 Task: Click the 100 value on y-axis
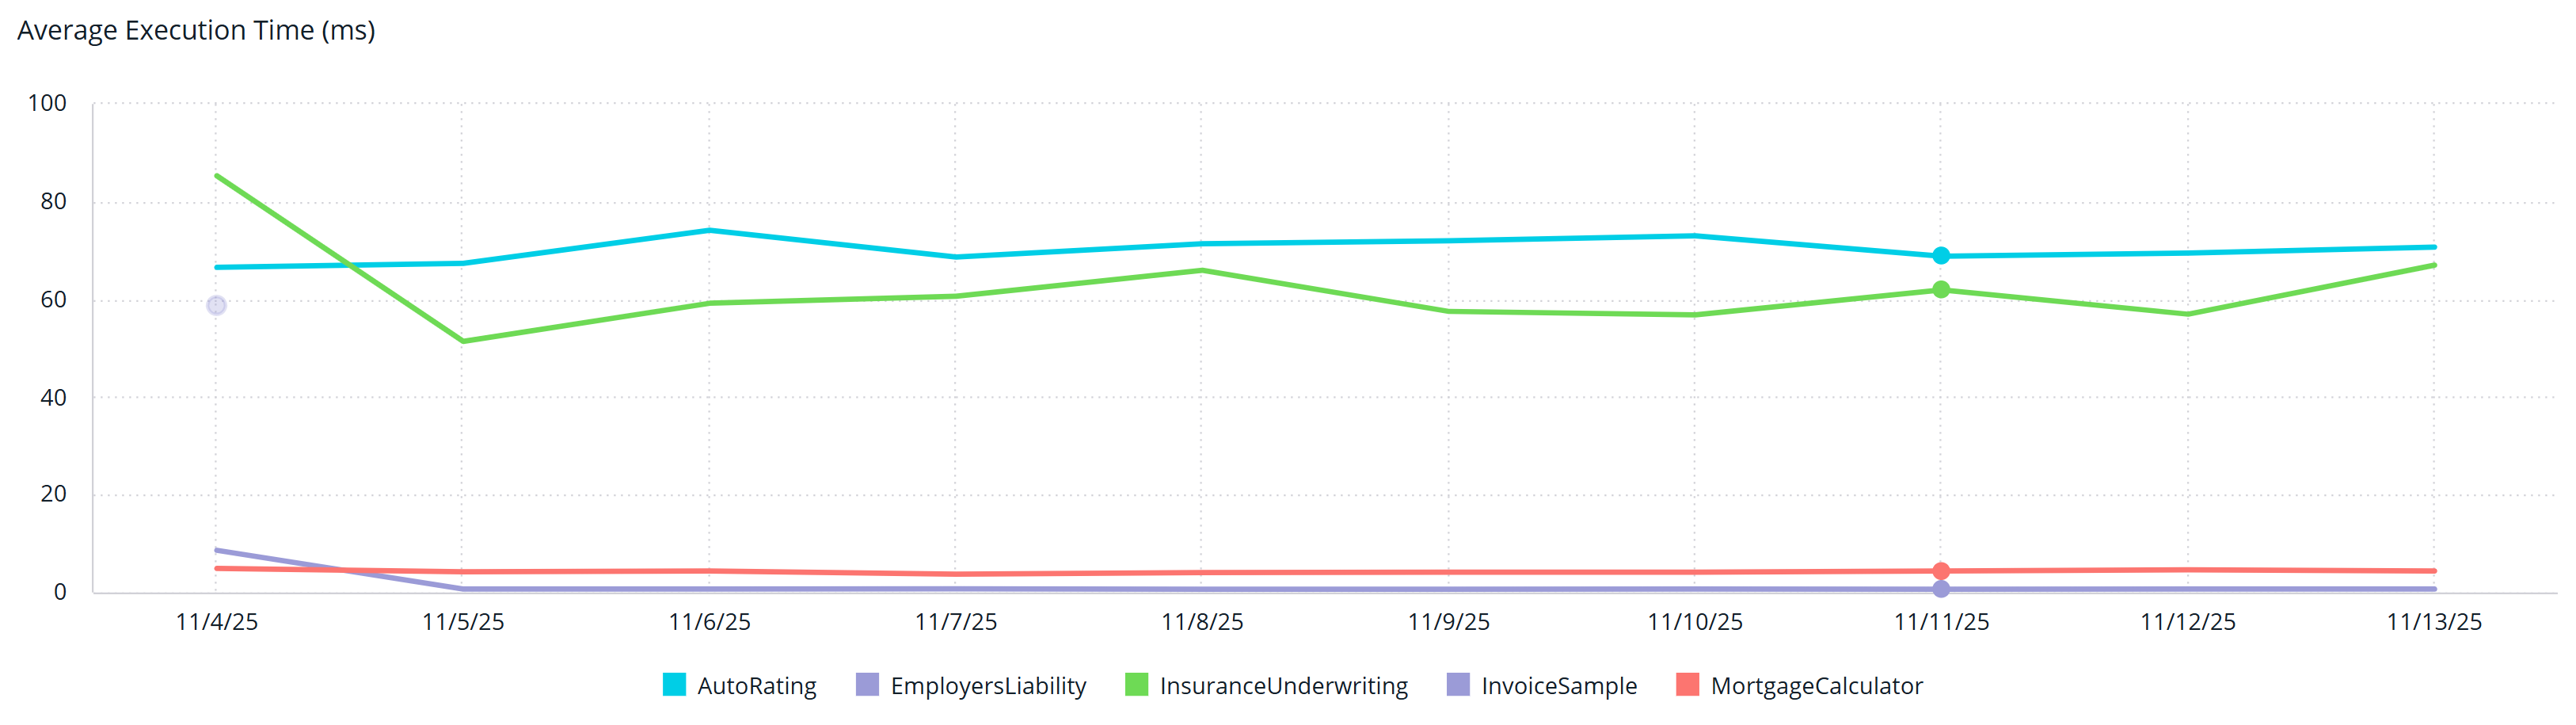coord(47,103)
